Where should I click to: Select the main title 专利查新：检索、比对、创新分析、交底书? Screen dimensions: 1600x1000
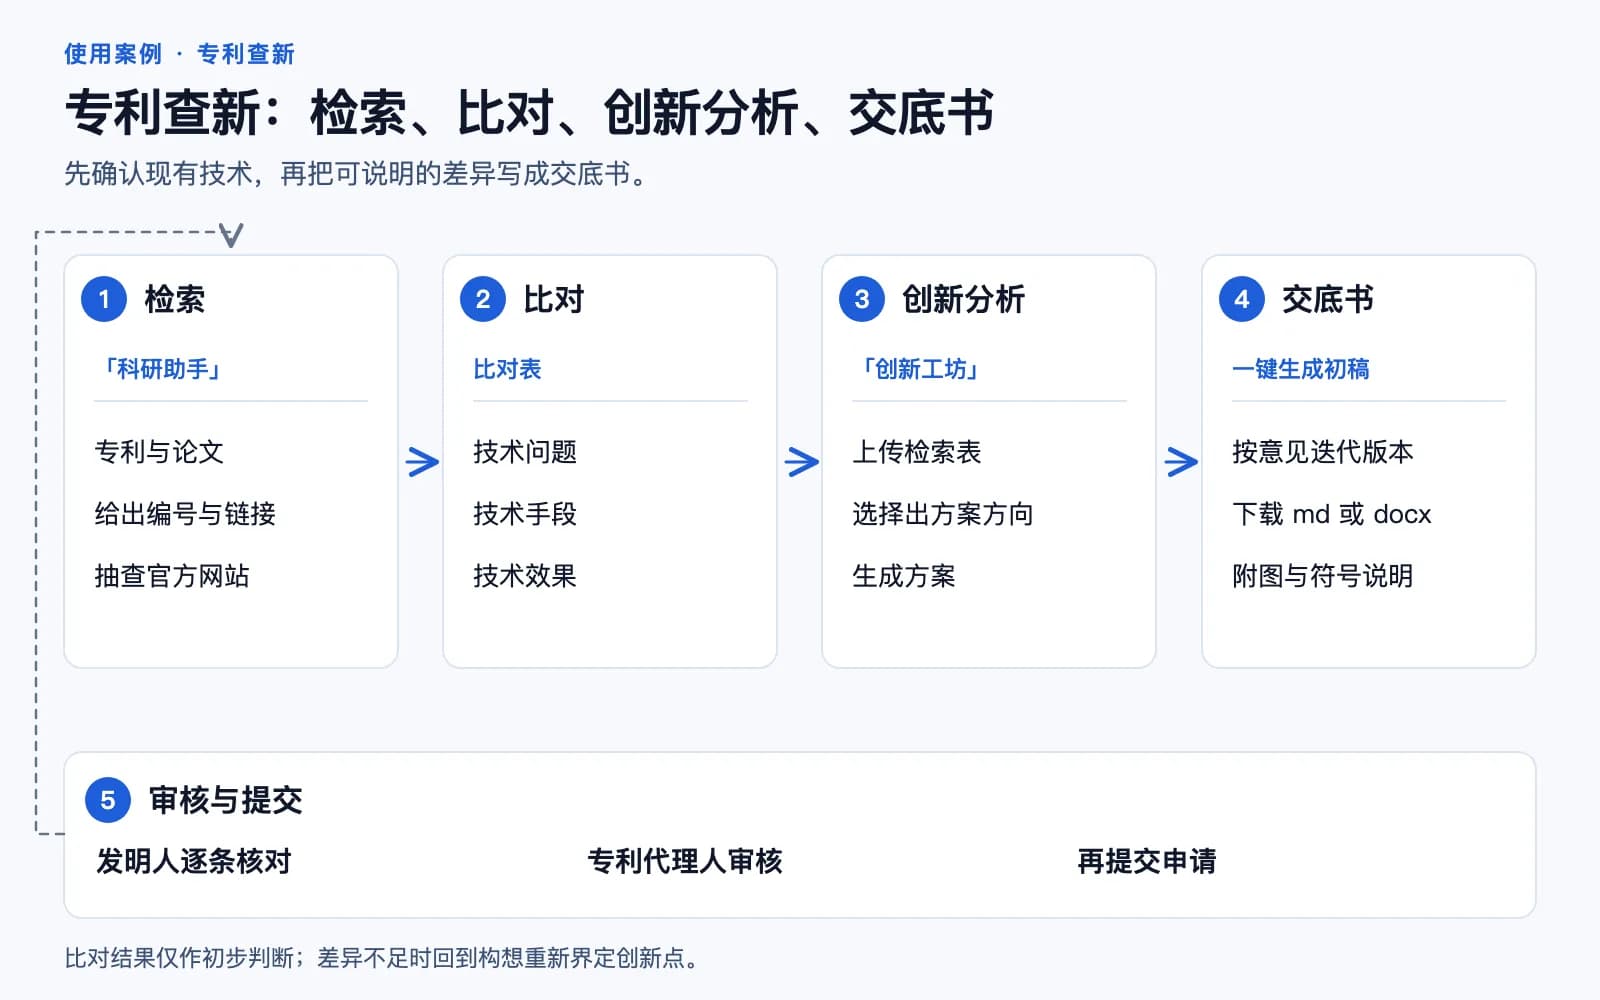click(x=530, y=112)
